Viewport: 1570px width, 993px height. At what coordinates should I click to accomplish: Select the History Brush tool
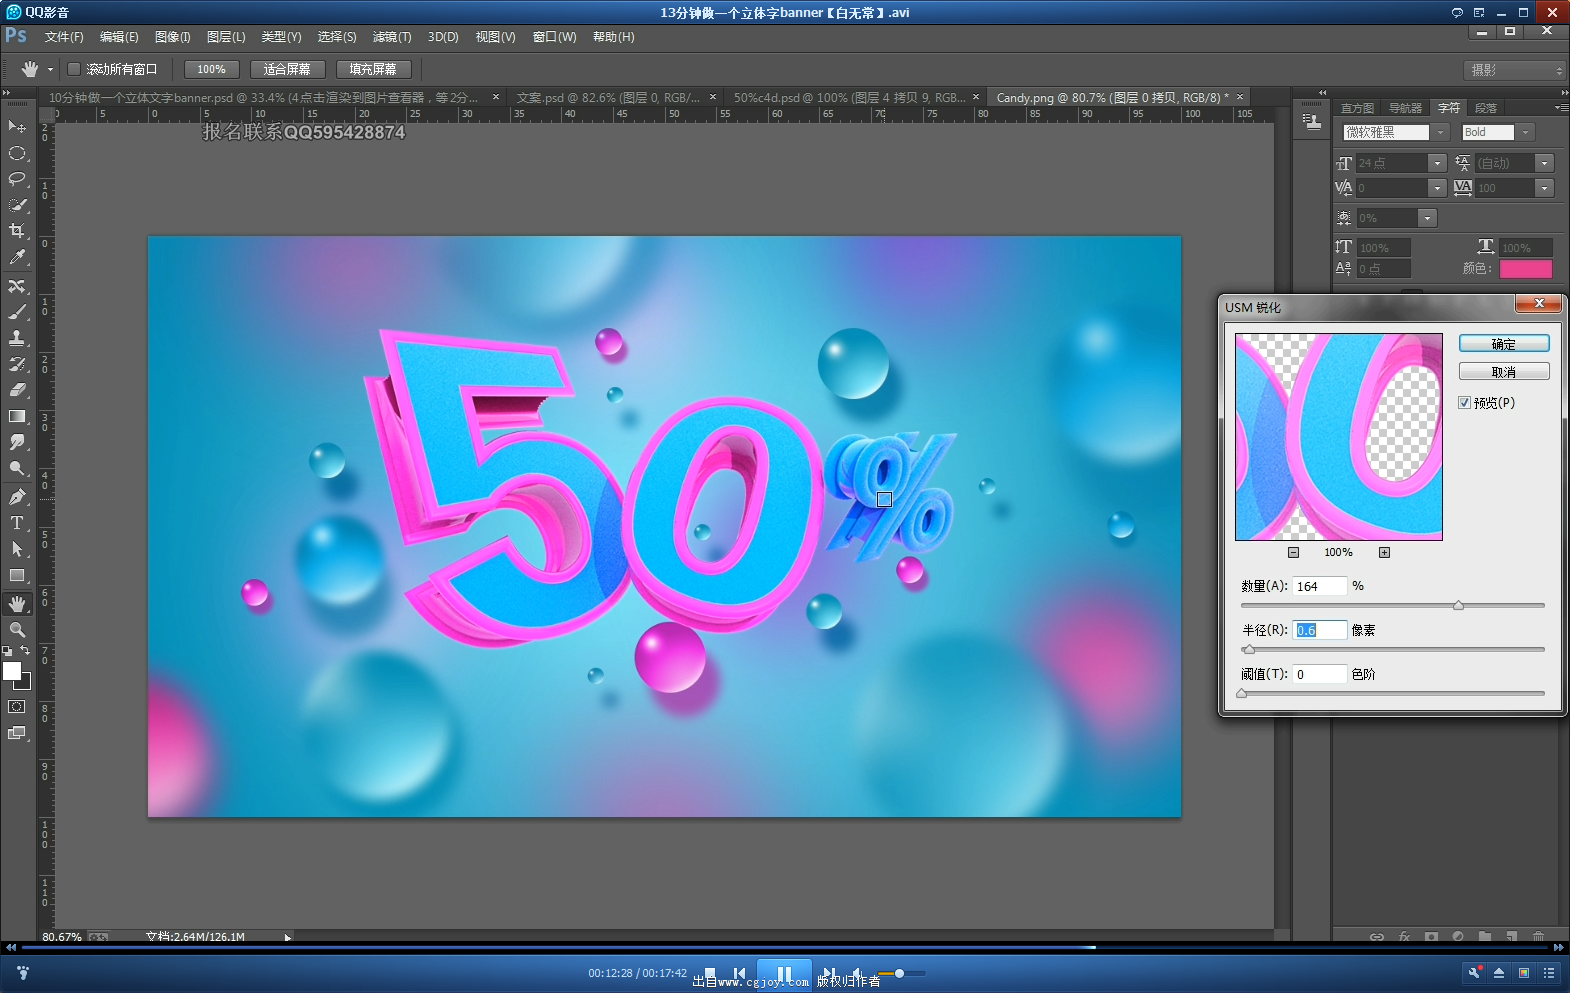point(17,364)
